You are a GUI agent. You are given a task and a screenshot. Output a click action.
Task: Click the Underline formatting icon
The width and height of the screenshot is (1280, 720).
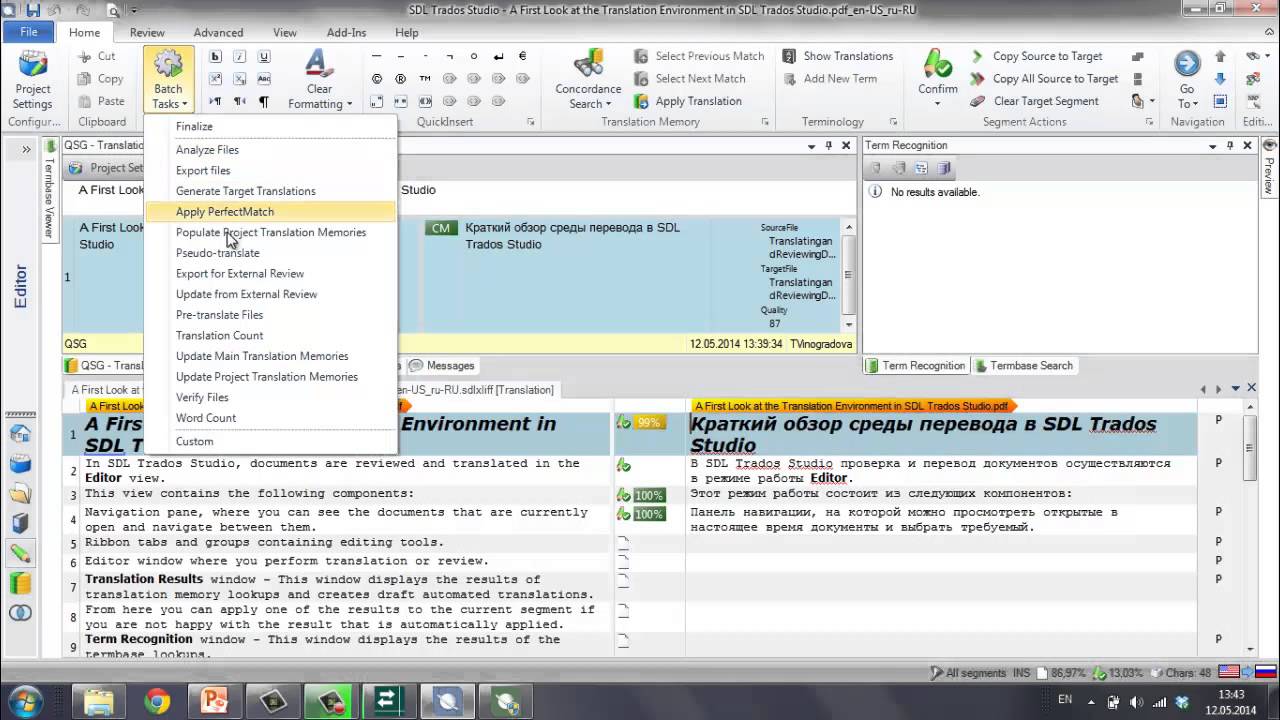[264, 57]
